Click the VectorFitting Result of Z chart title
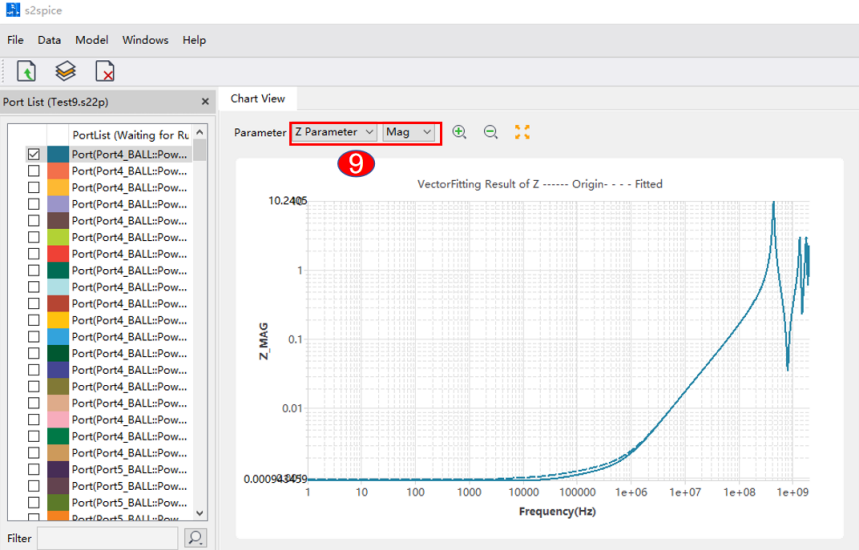 (540, 184)
